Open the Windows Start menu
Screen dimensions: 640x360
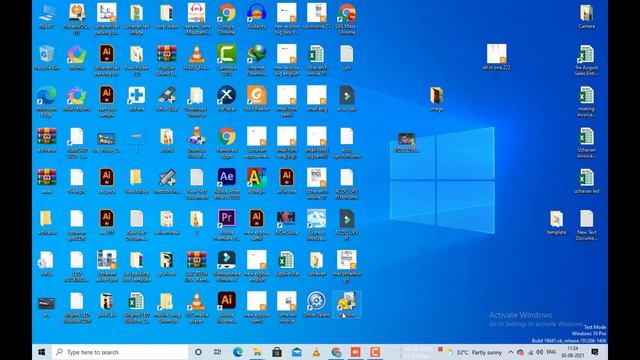pyautogui.click(x=42, y=352)
